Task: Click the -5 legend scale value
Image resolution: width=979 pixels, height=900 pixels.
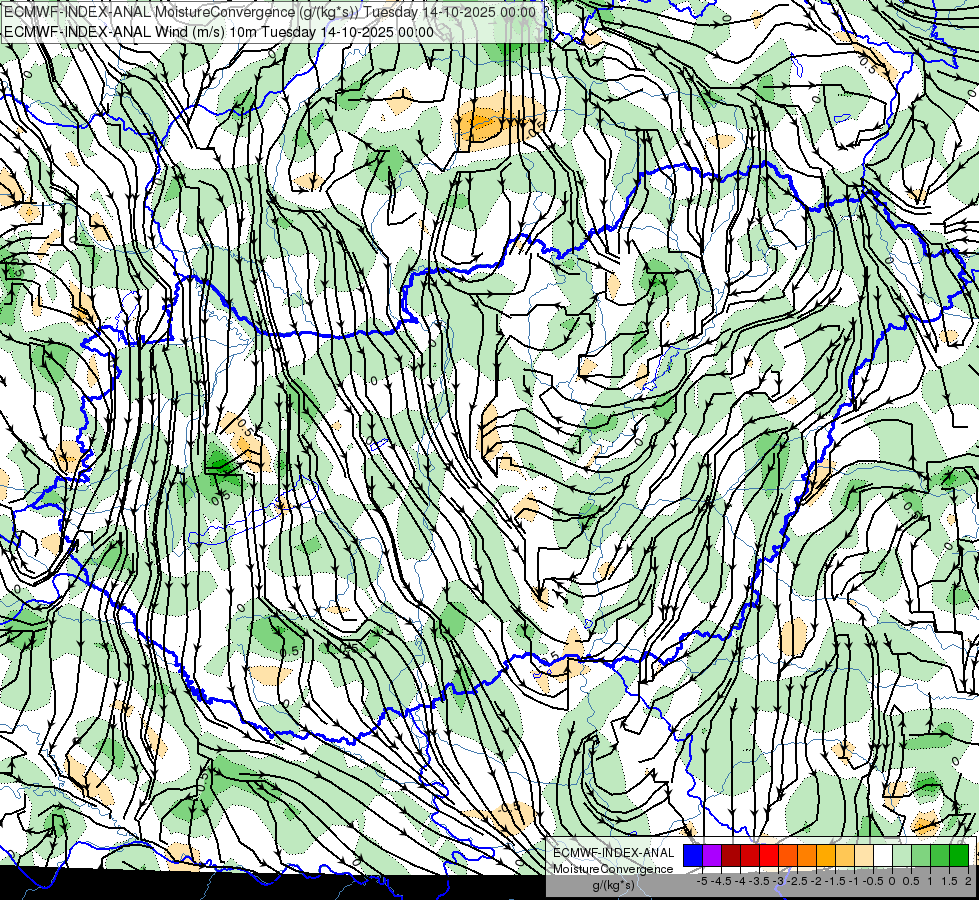Action: pos(702,881)
